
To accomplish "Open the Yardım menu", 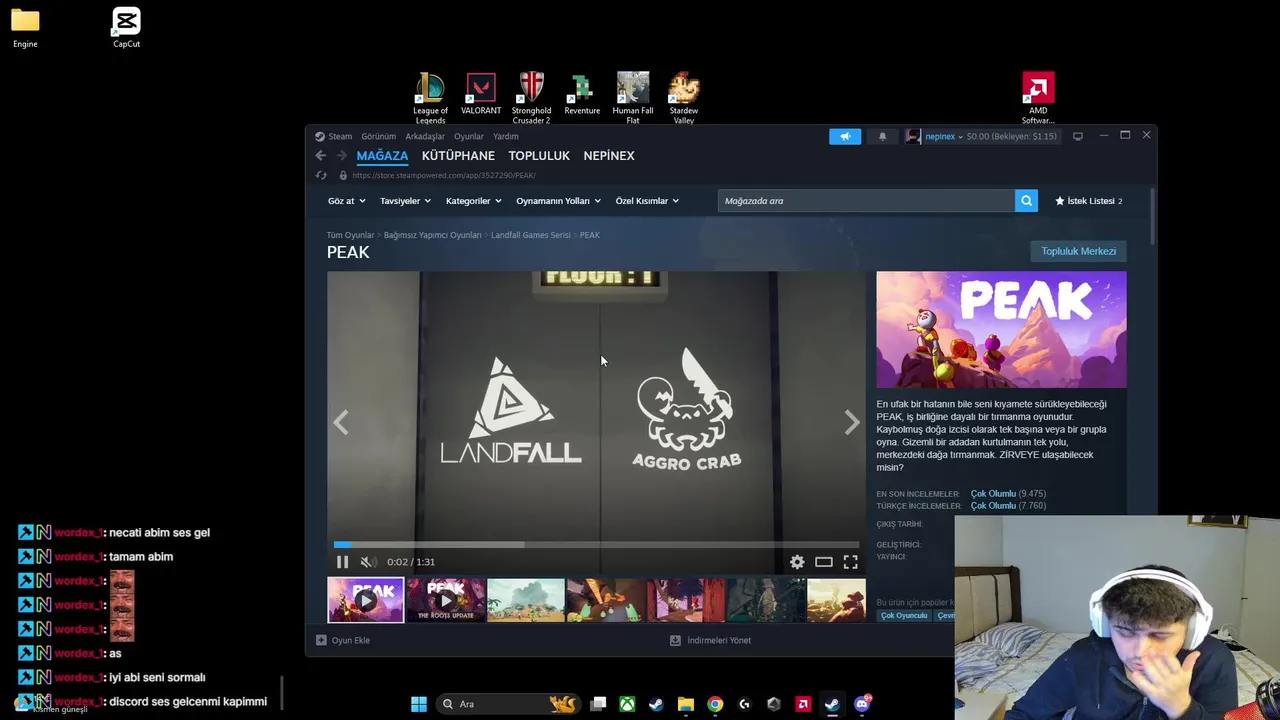I will coord(506,136).
